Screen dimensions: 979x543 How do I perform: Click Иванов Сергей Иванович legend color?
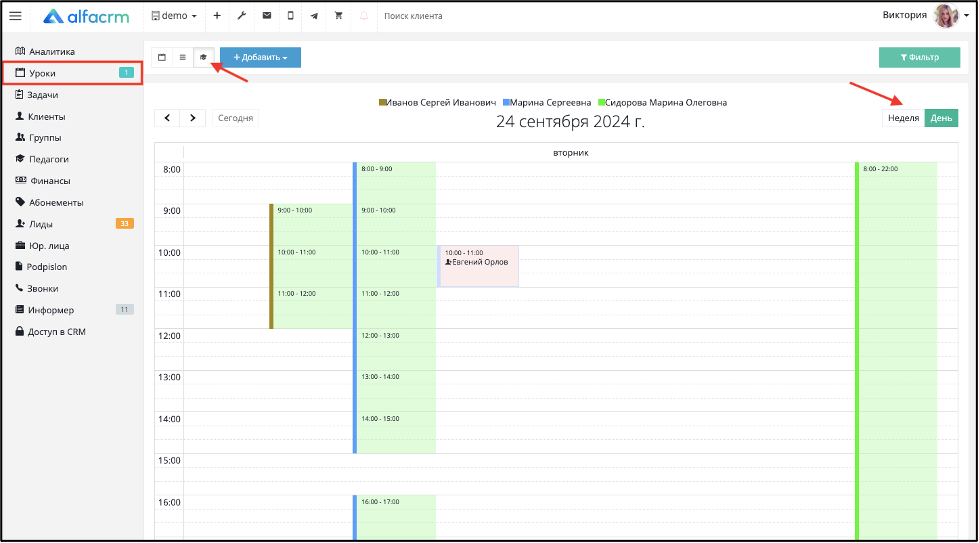point(383,102)
